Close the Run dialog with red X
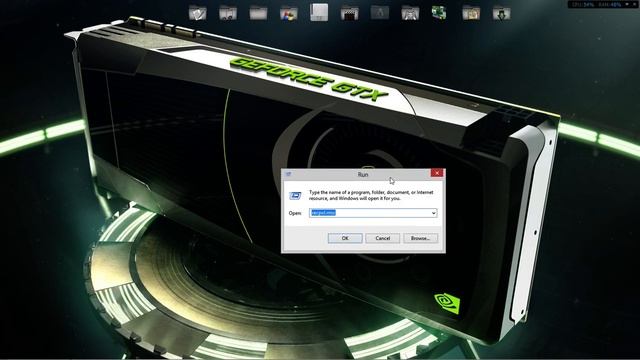This screenshot has height=360, width=640. click(x=437, y=173)
